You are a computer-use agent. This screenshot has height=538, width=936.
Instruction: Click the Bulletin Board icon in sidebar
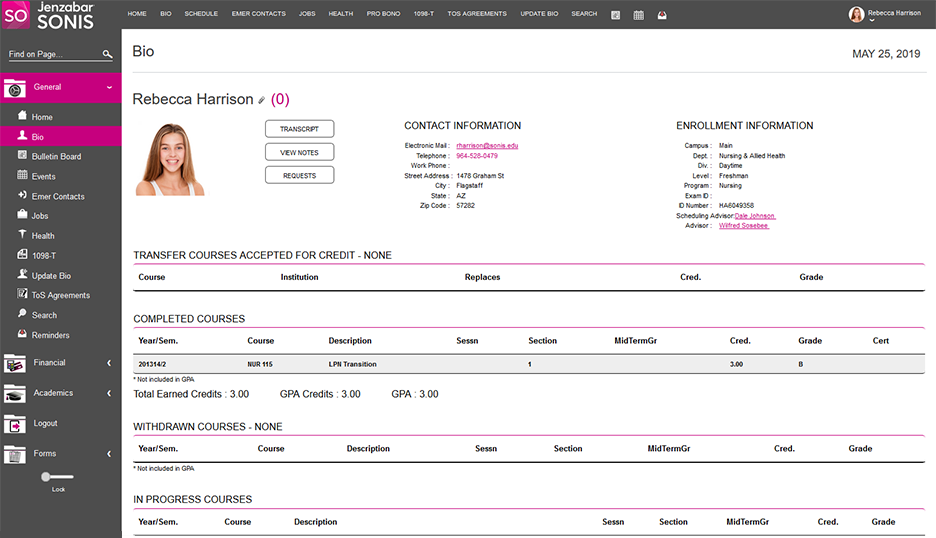click(22, 156)
